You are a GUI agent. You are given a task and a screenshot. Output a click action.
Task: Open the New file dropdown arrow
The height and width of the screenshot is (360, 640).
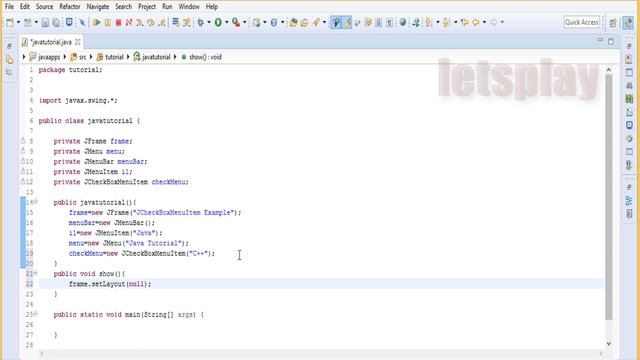click(18, 22)
